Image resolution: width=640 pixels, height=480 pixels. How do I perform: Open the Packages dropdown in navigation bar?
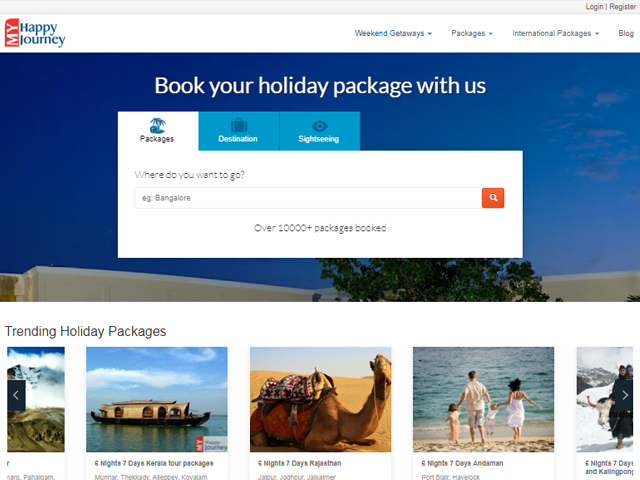pos(472,33)
